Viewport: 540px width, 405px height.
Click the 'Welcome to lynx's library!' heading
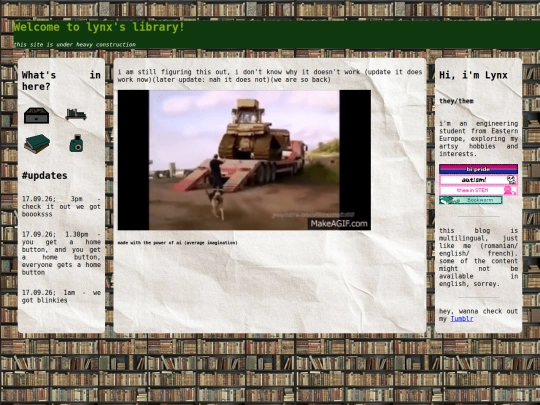tap(99, 27)
